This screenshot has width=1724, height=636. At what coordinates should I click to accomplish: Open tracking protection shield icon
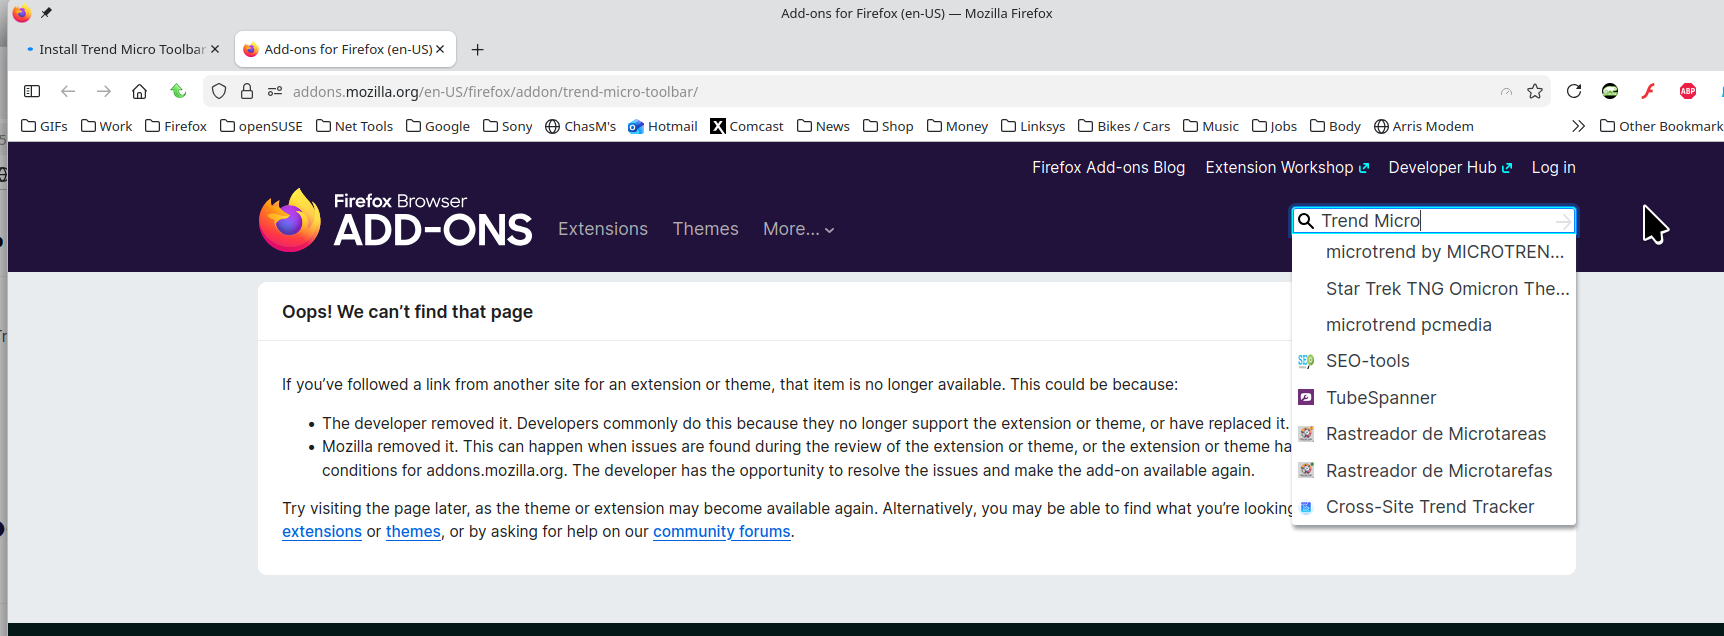(219, 91)
